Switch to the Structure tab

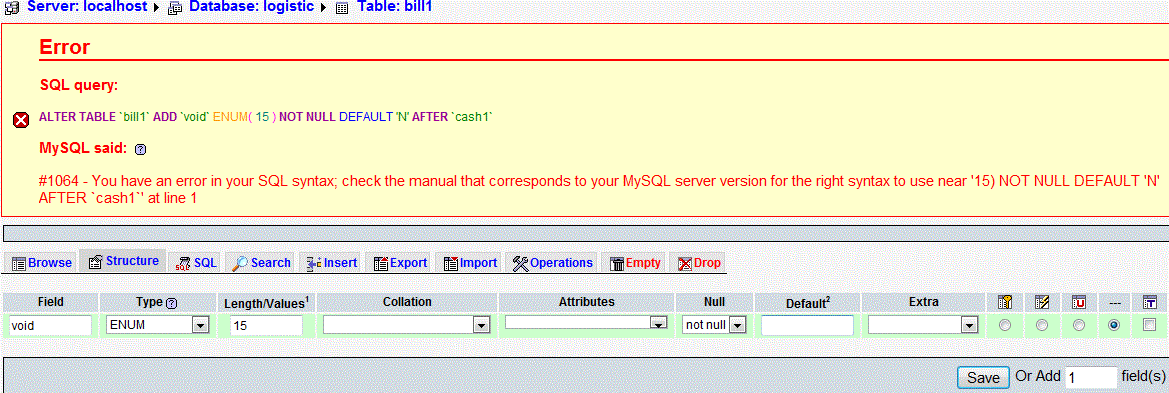point(123,261)
